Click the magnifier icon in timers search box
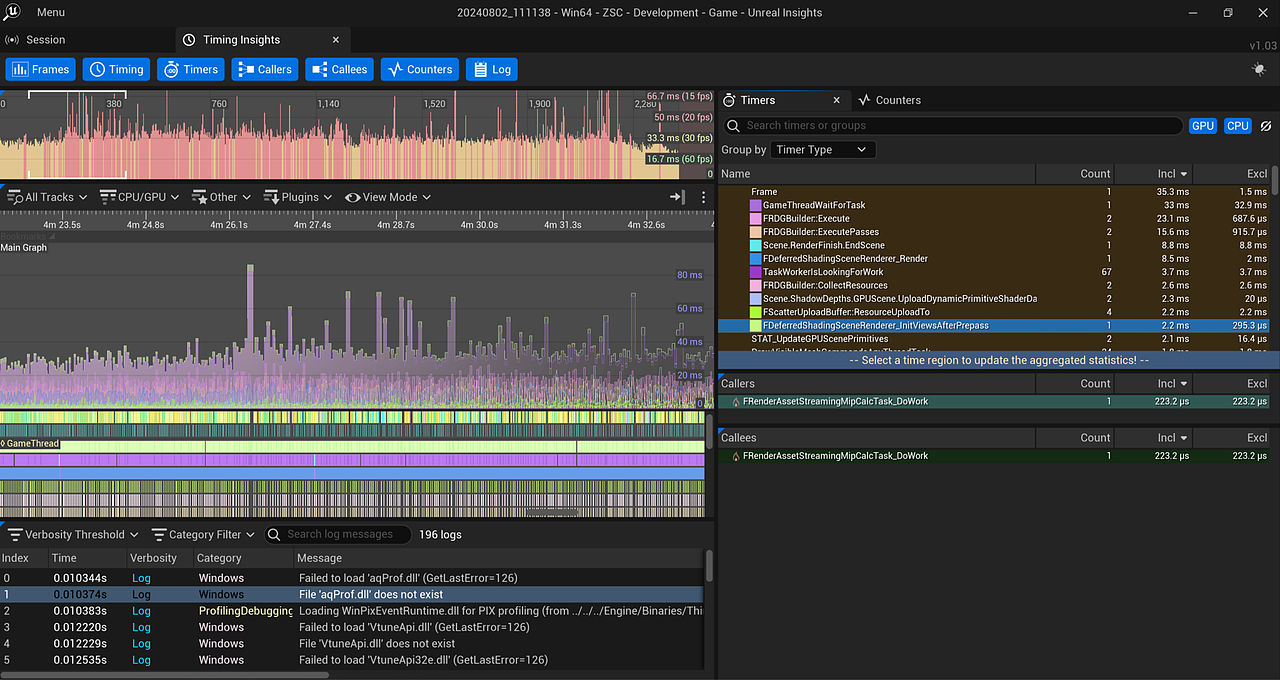 (x=733, y=126)
